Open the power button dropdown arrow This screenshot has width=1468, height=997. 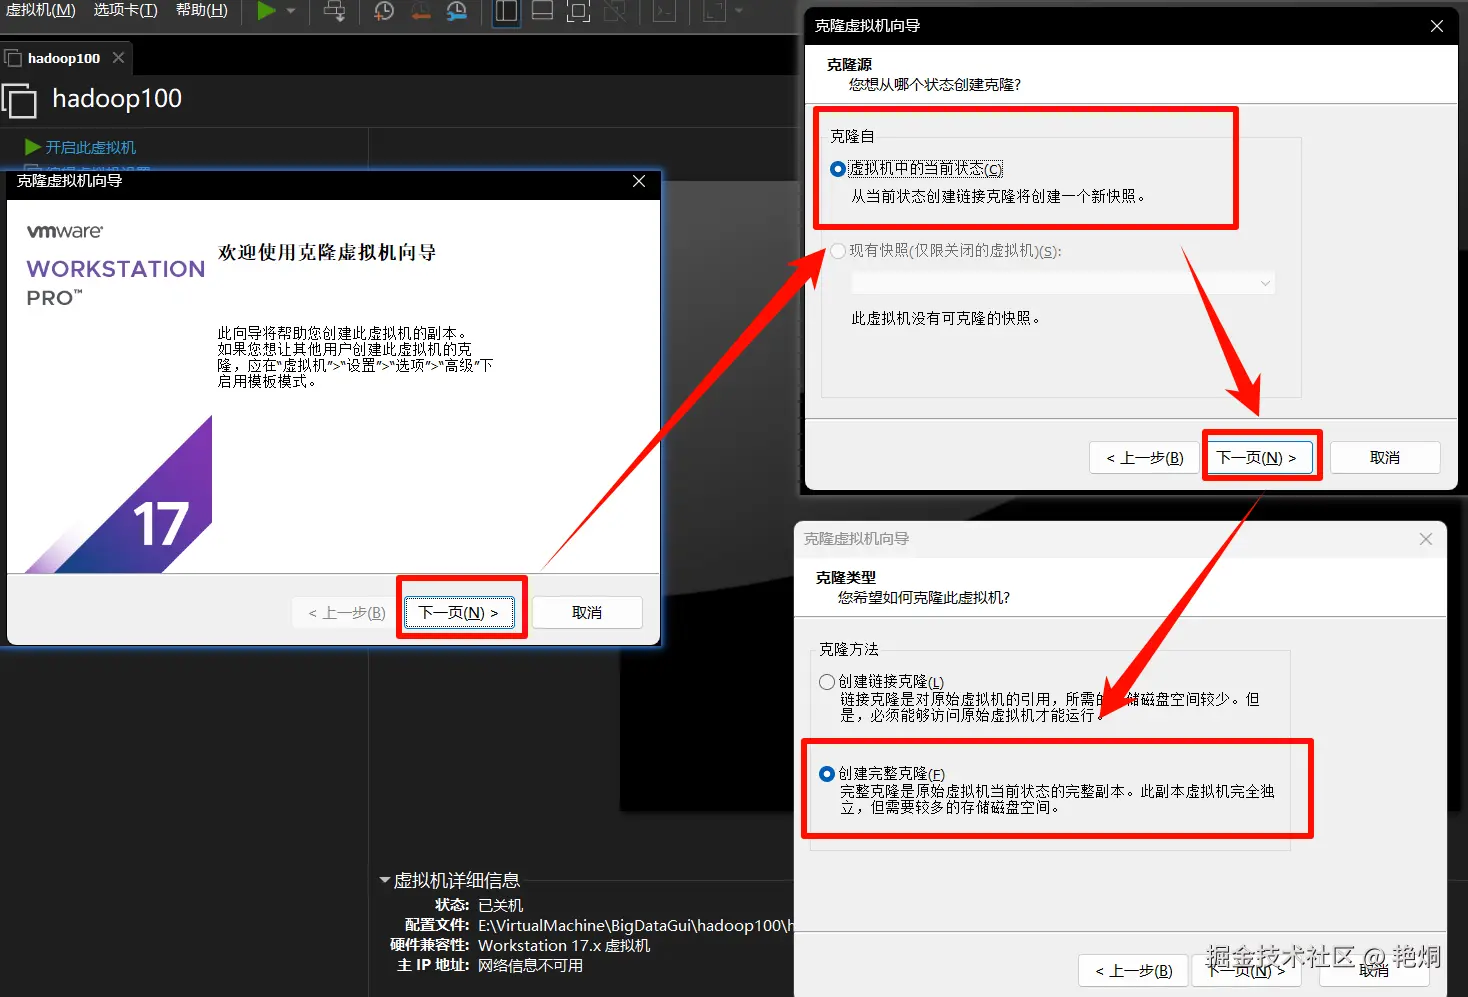point(290,13)
